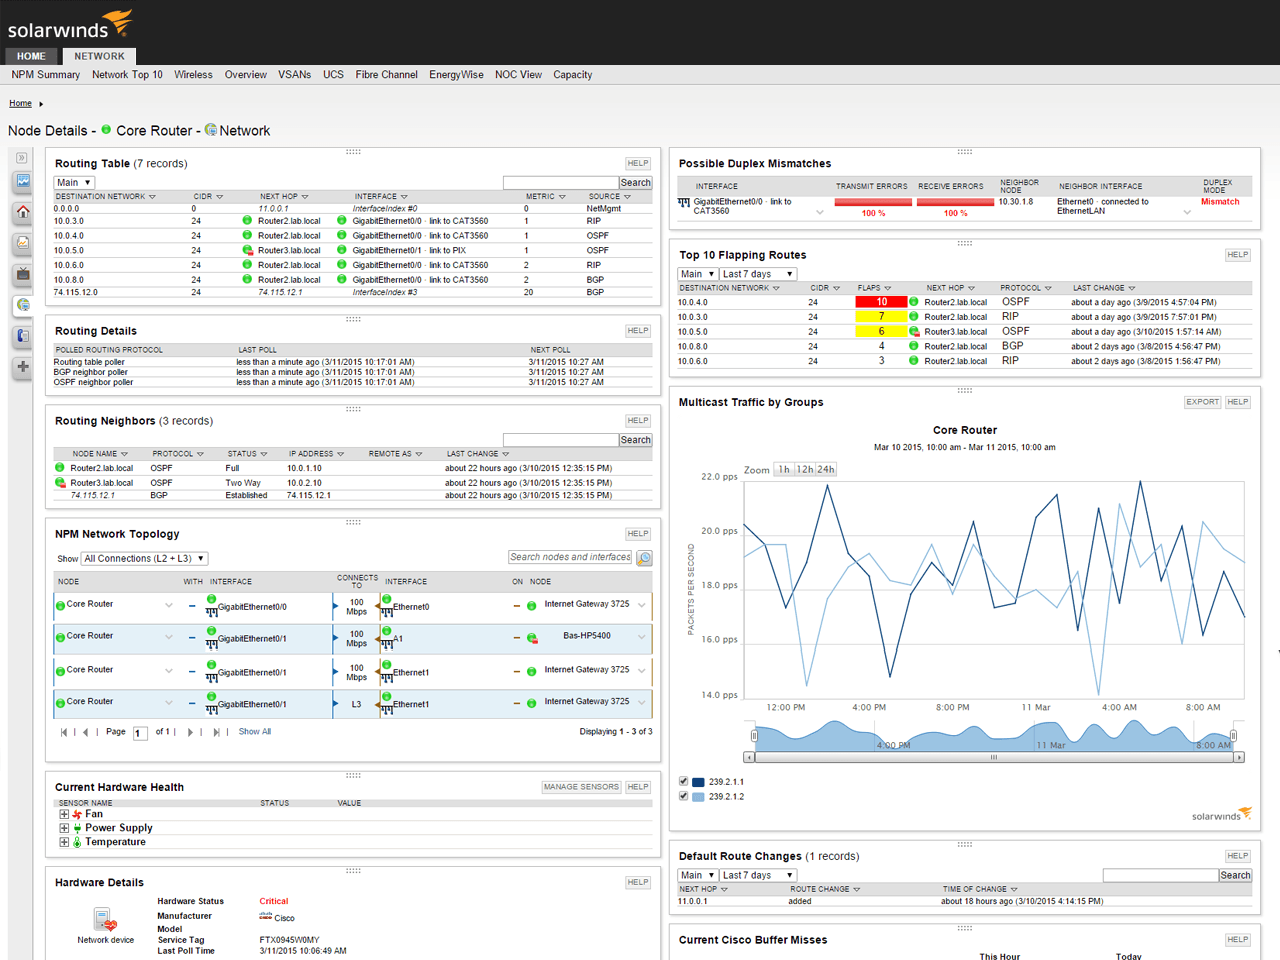Export the Multicast Traffic chart
Viewport: 1280px width, 960px height.
pos(1203,402)
